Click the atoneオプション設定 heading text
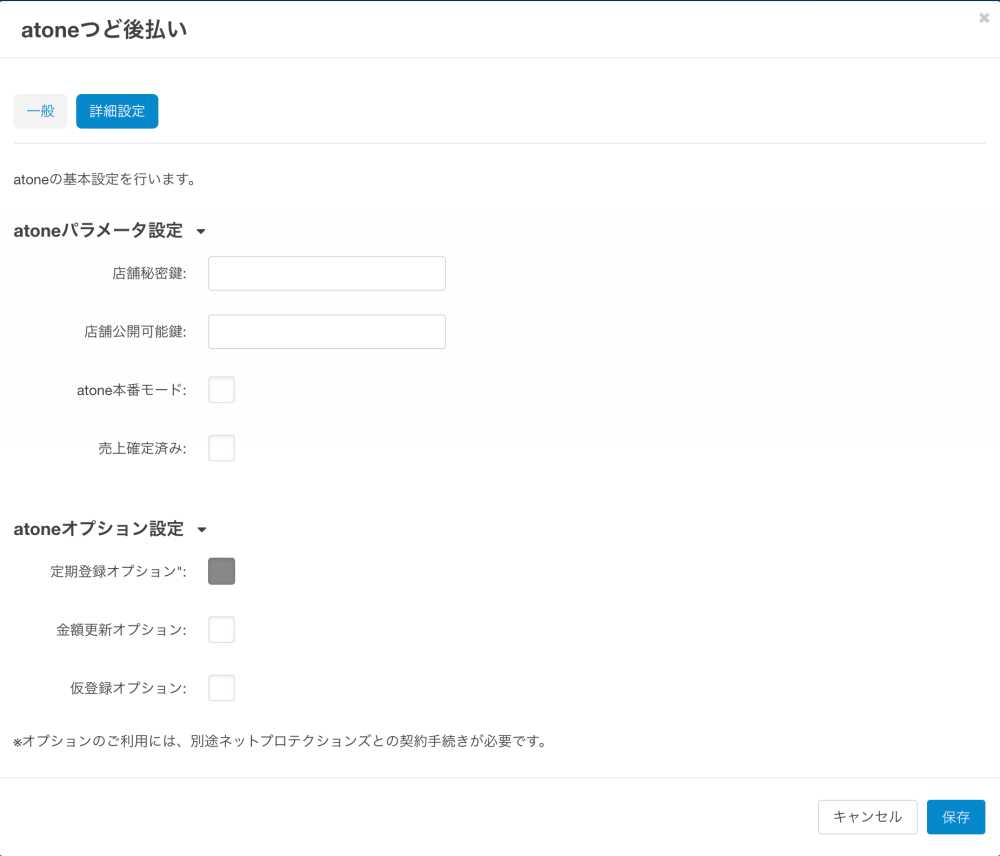1000x856 pixels. point(98,529)
